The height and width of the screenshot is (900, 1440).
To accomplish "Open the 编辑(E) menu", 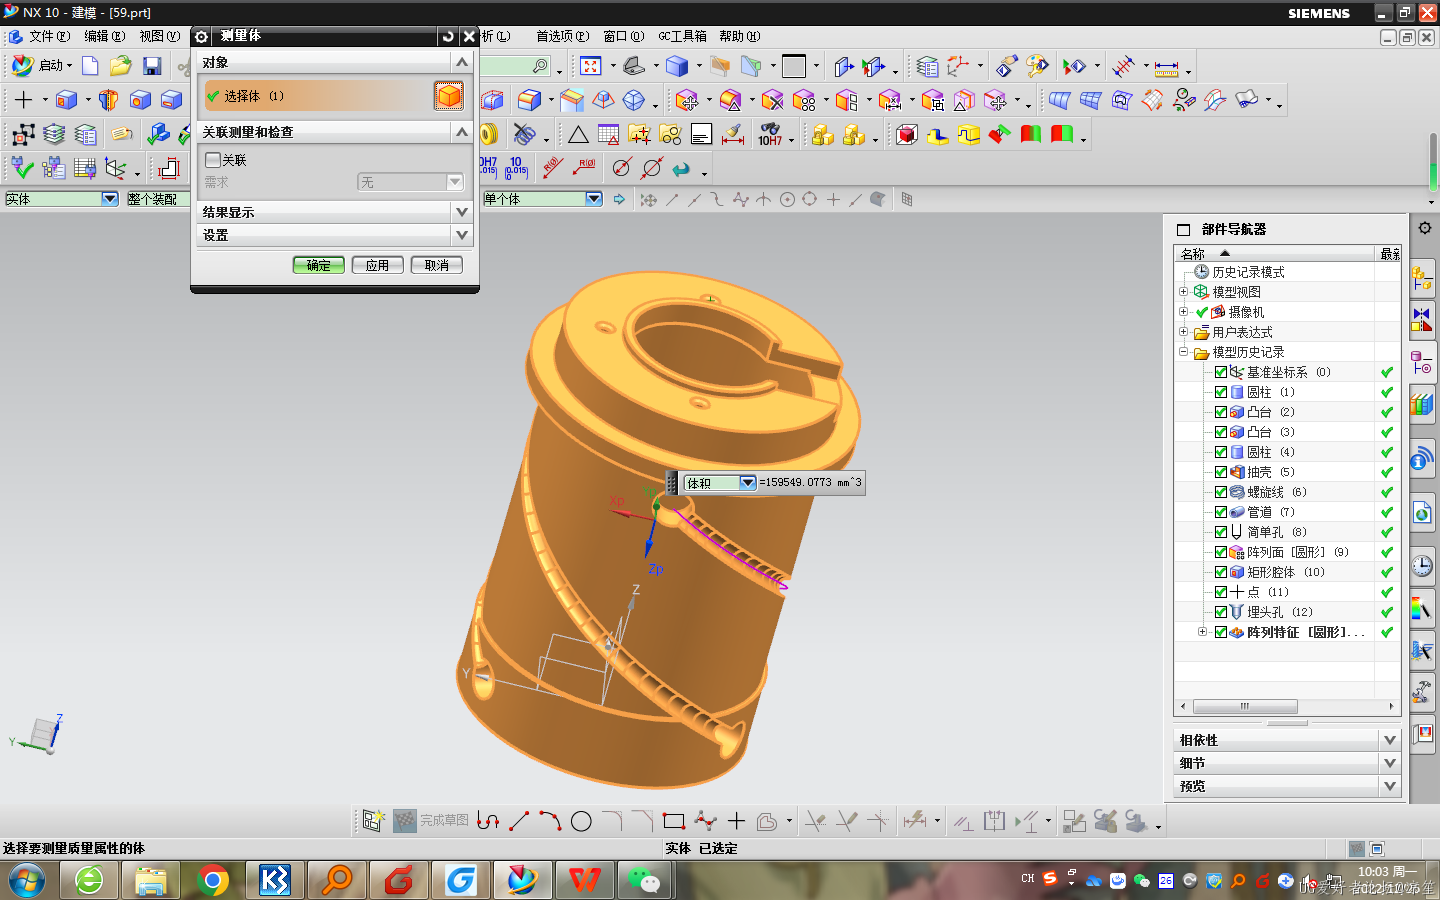I will (105, 36).
